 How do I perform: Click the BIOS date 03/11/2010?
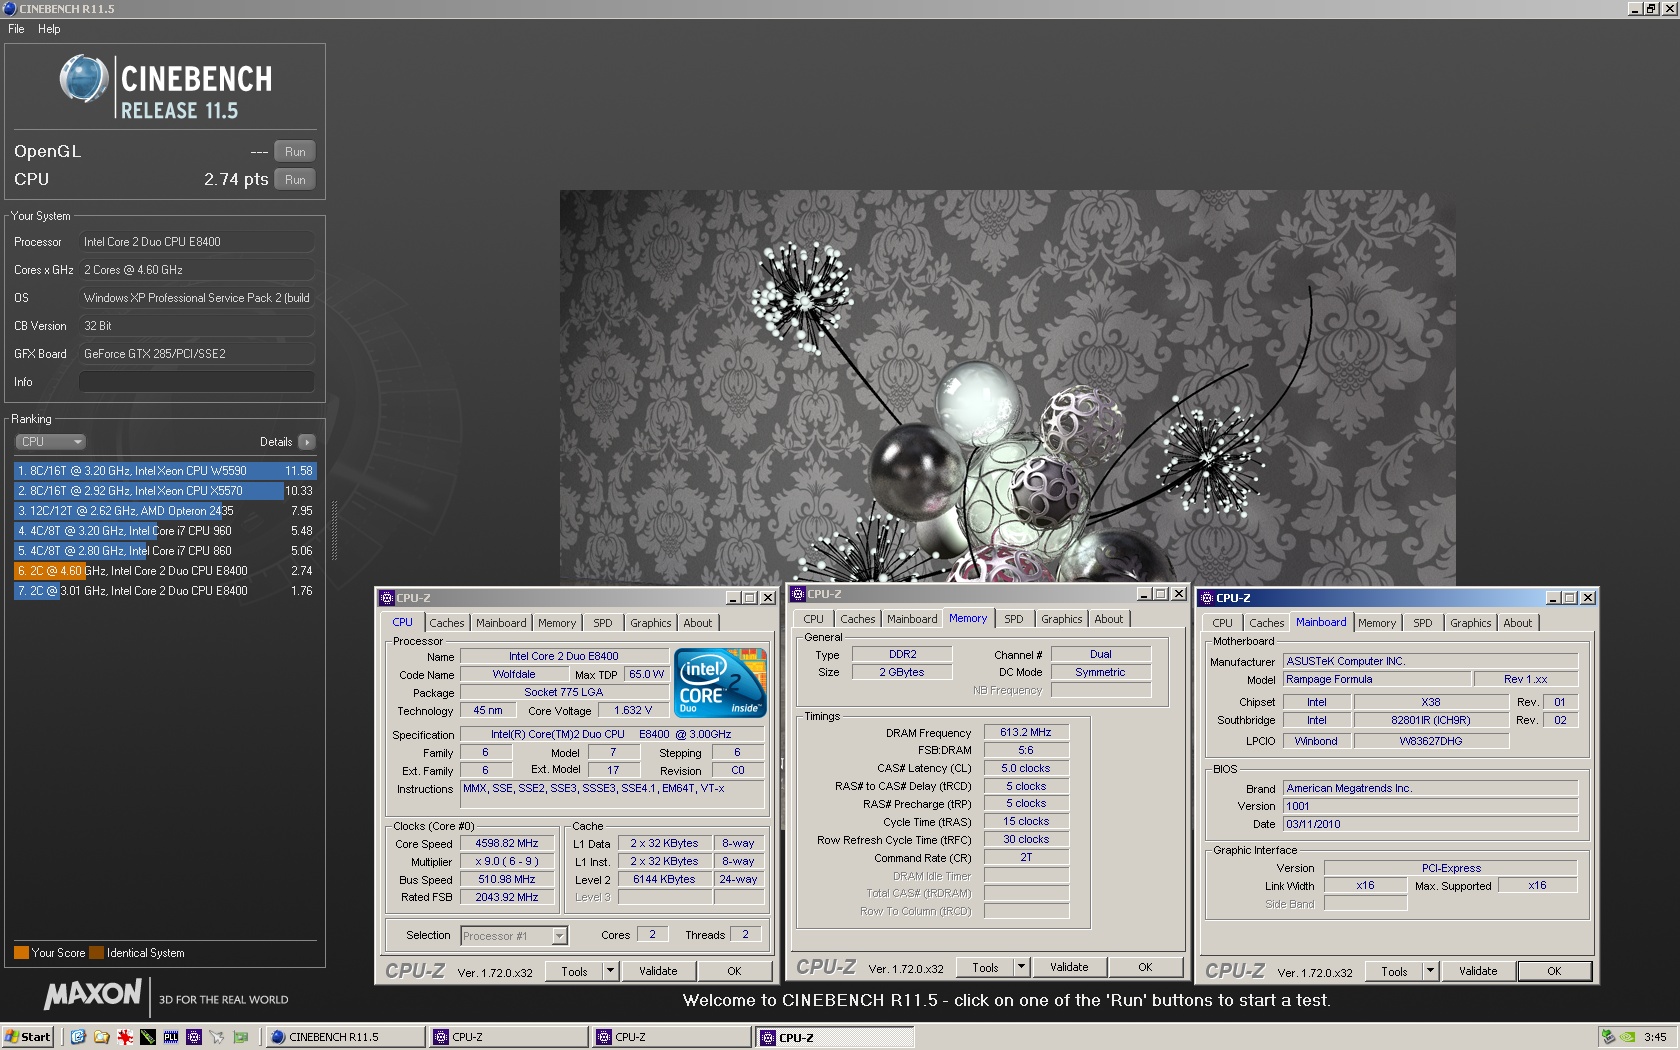[1430, 824]
